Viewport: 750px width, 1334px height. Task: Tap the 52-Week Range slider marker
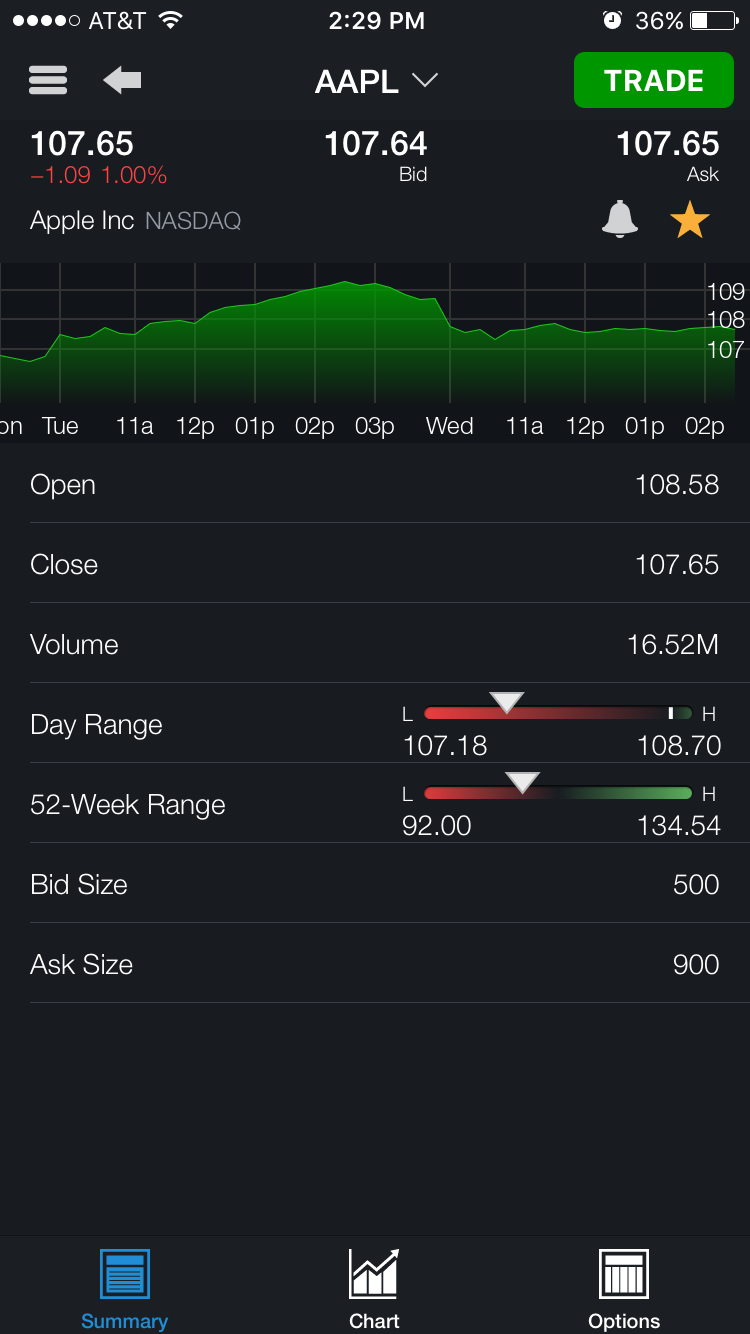pos(523,782)
